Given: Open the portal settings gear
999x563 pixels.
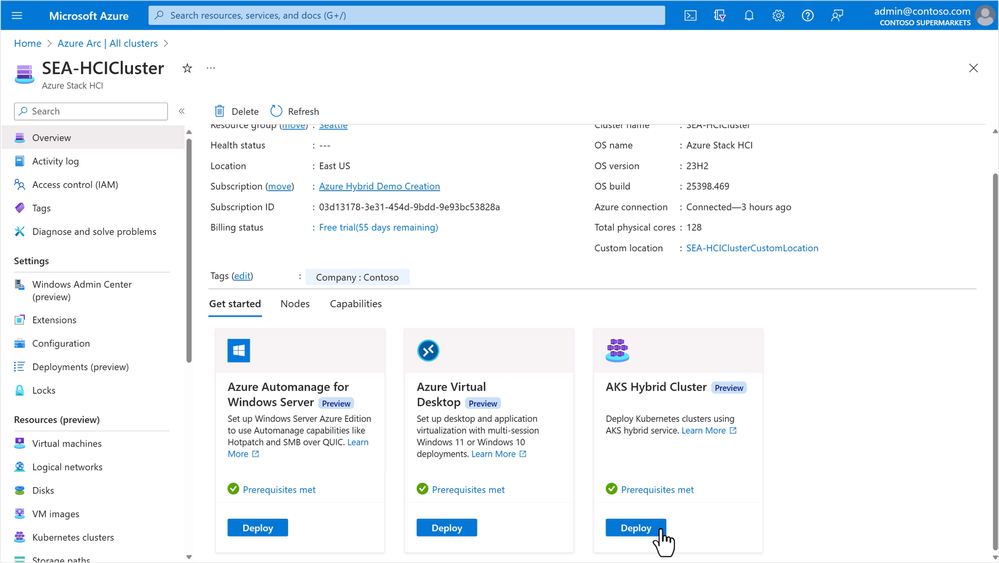Looking at the screenshot, I should (778, 16).
